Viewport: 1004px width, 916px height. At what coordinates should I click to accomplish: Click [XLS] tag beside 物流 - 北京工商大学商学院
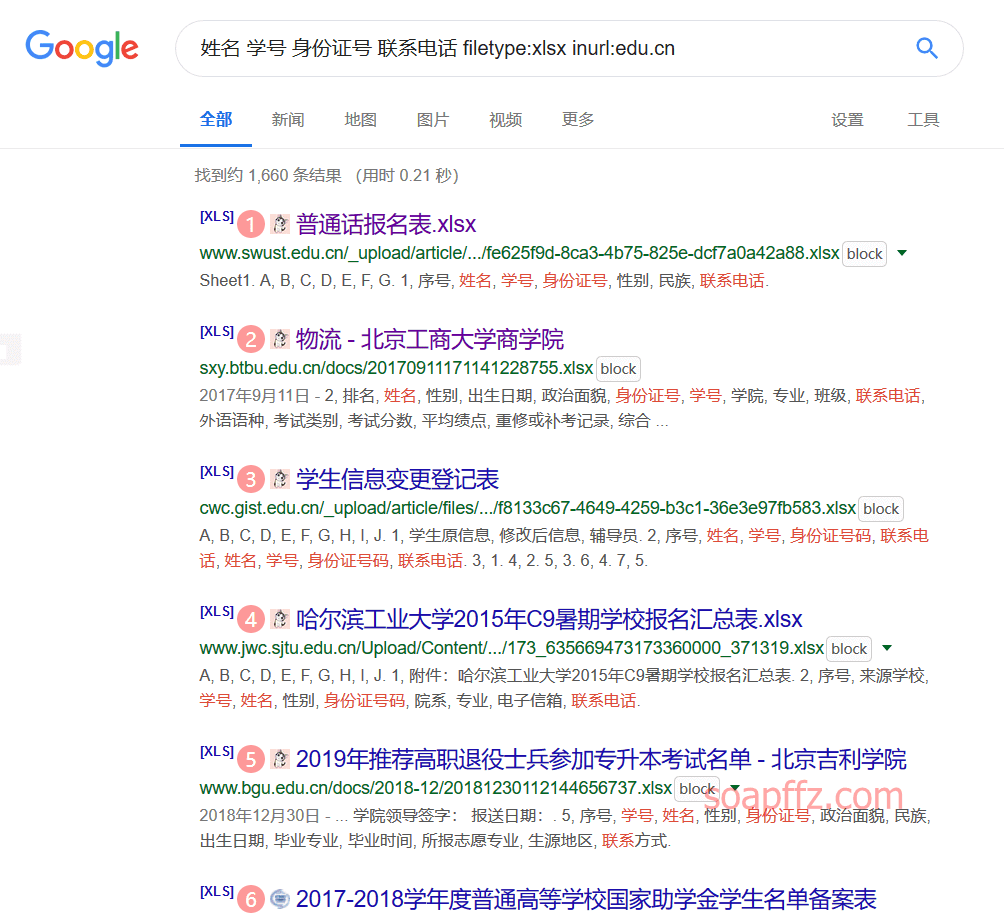(216, 332)
